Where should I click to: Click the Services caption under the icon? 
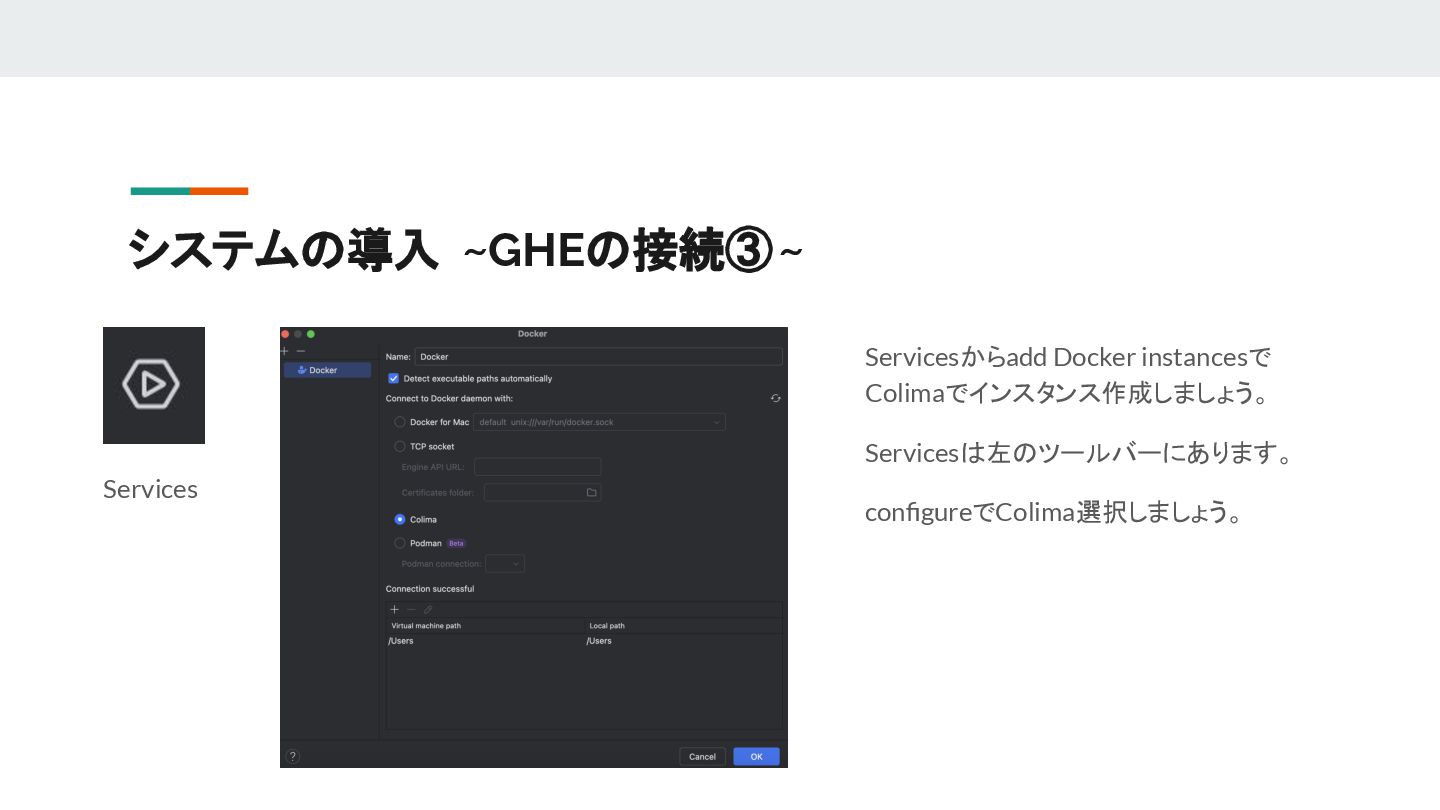coord(150,489)
